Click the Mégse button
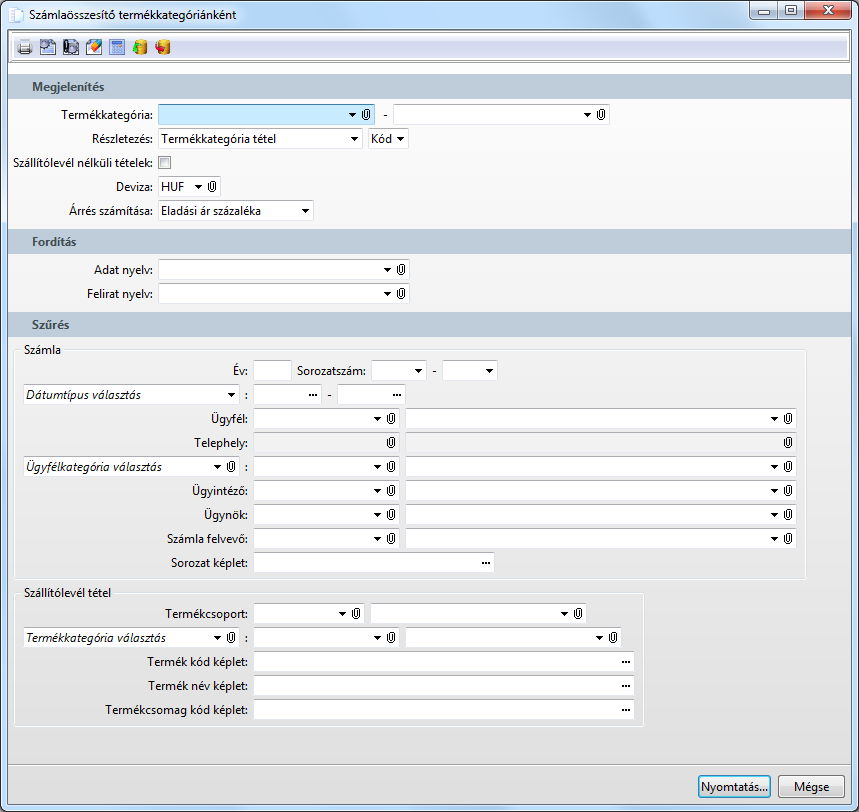Screen dimensions: 859x812 click(811, 786)
